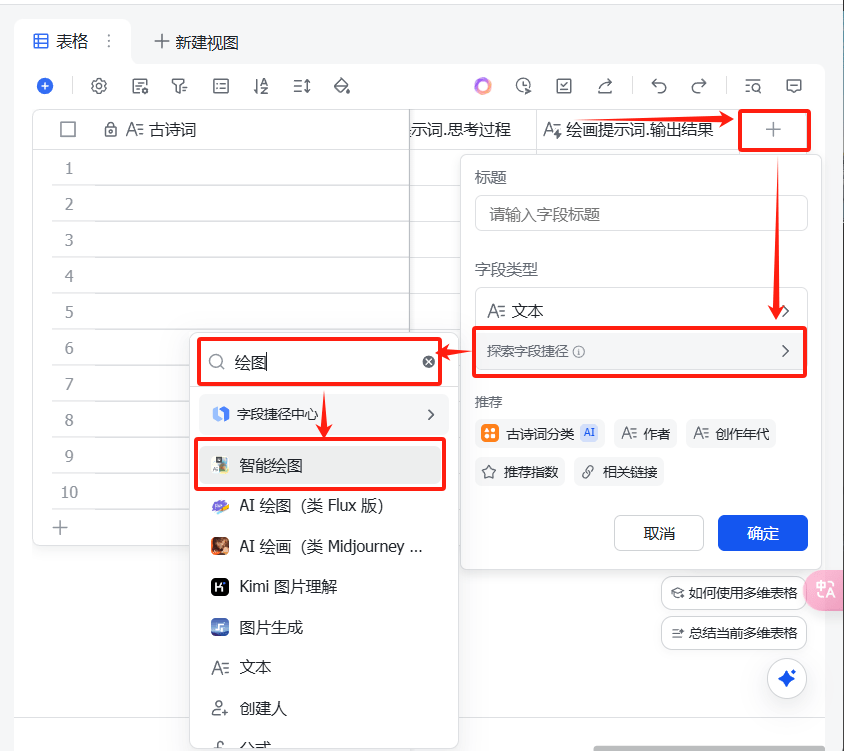The height and width of the screenshot is (751, 844).
Task: Open the colorful AI ring icon
Action: click(483, 86)
